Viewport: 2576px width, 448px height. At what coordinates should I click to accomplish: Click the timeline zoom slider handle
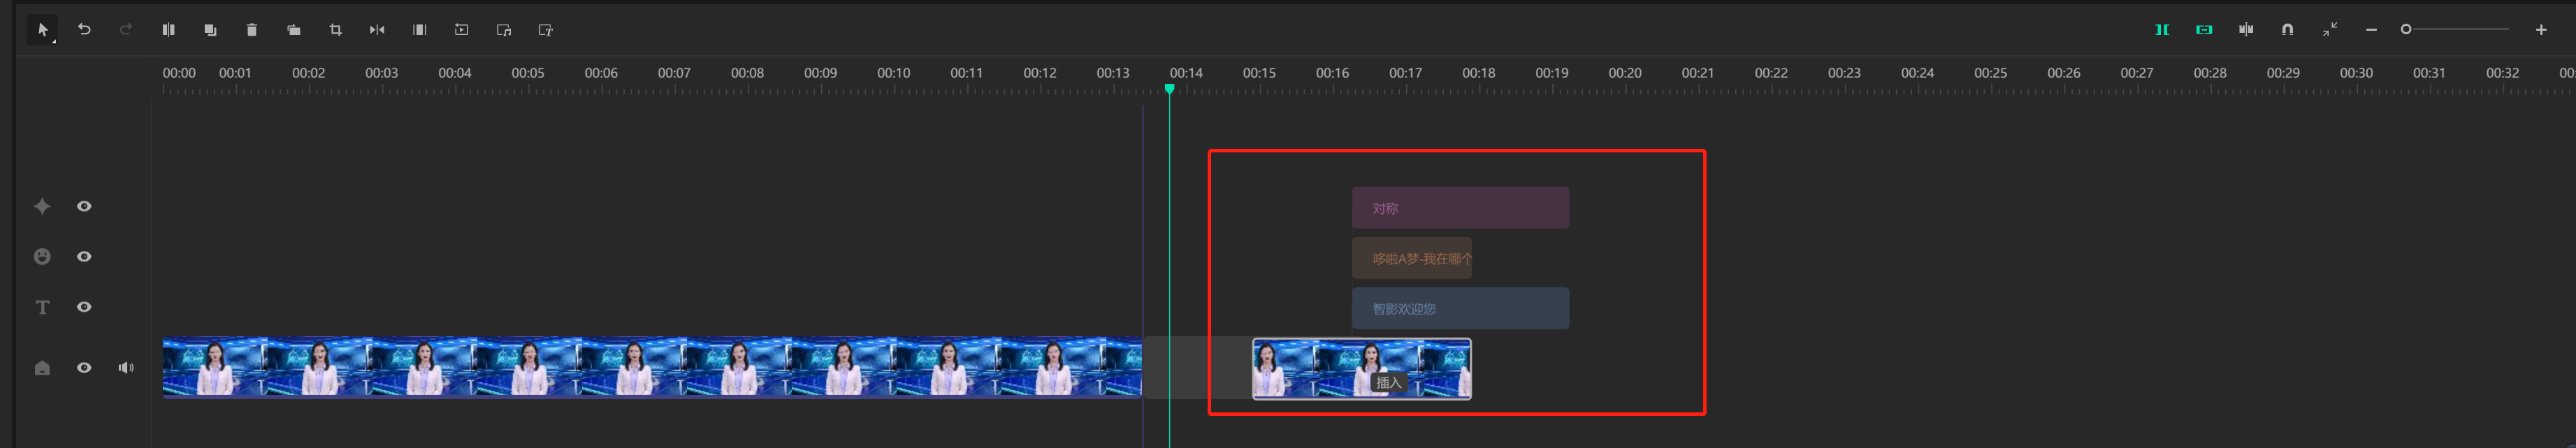pyautogui.click(x=2406, y=30)
